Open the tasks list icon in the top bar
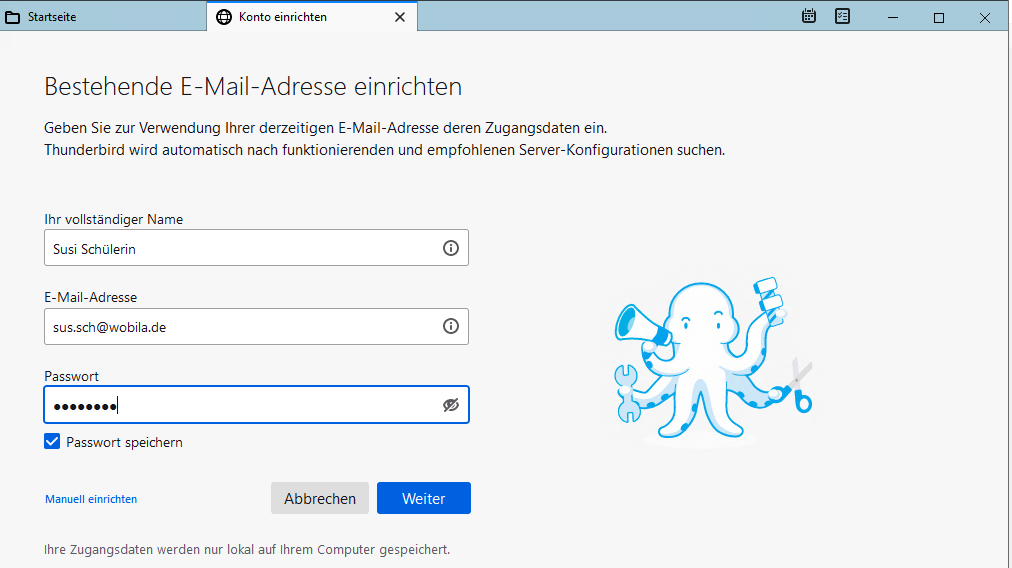This screenshot has height=568, width=1012. (x=842, y=16)
